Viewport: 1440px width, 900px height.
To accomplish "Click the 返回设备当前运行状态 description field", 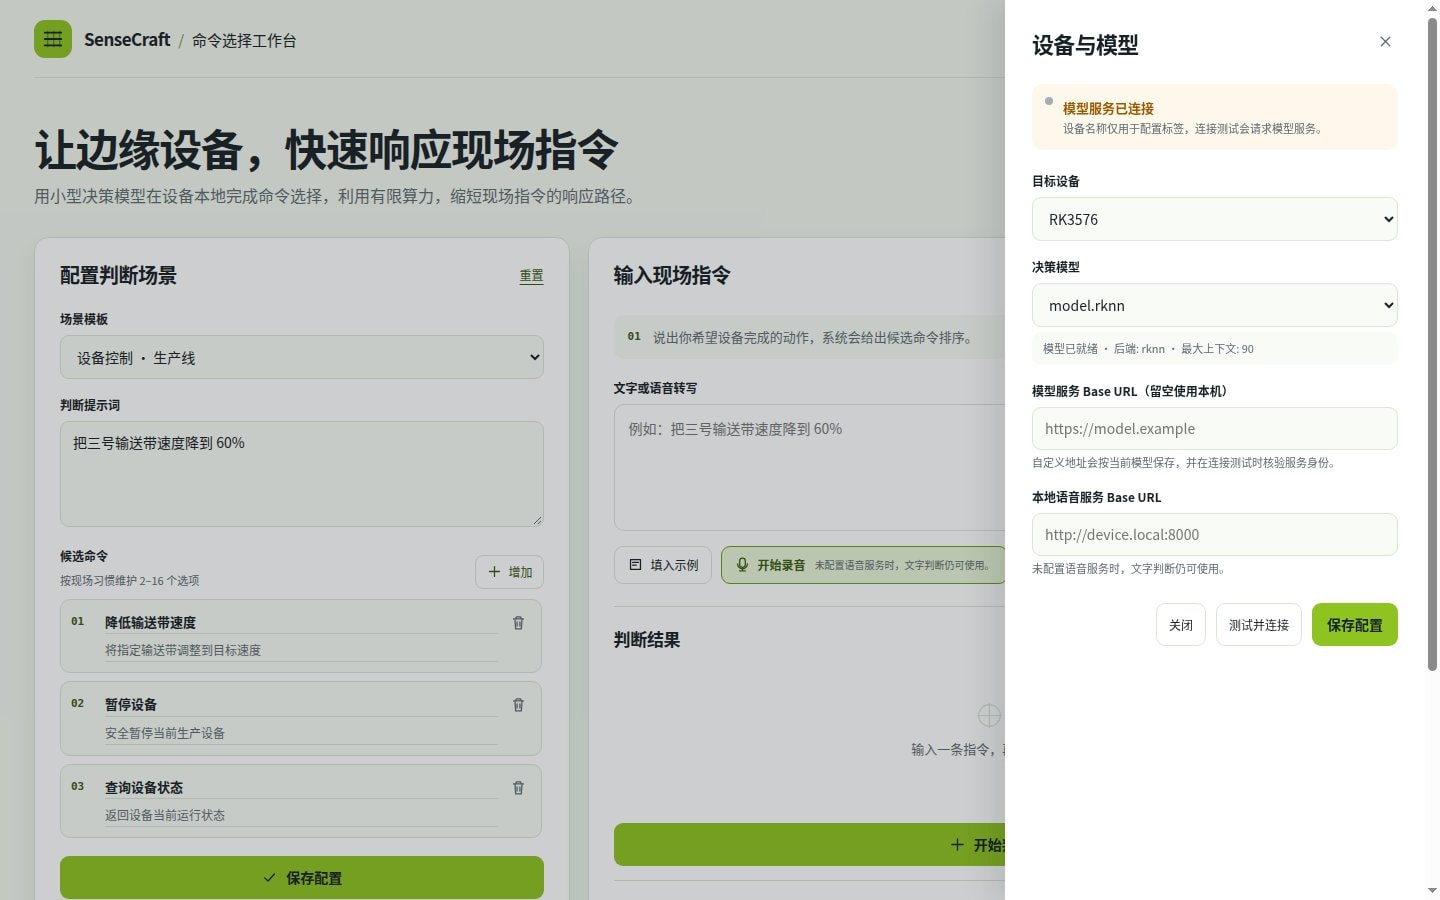I will (x=301, y=815).
